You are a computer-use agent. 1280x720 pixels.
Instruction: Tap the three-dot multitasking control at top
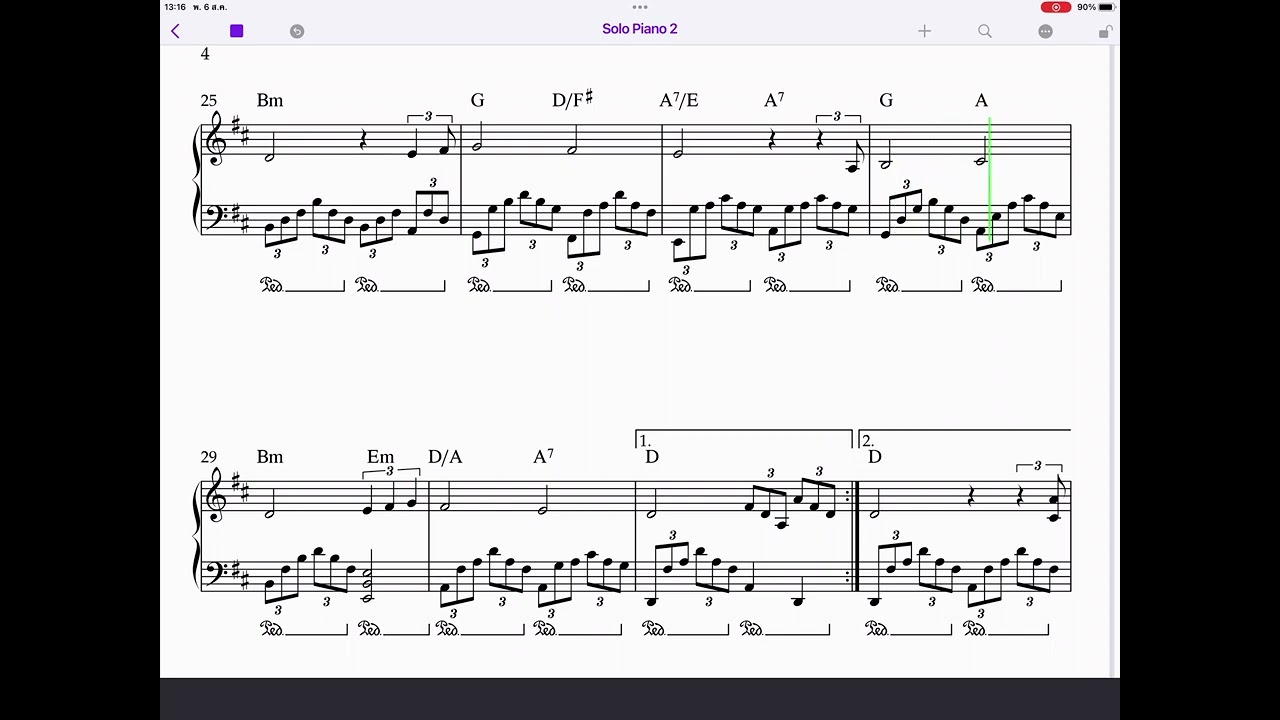click(640, 7)
